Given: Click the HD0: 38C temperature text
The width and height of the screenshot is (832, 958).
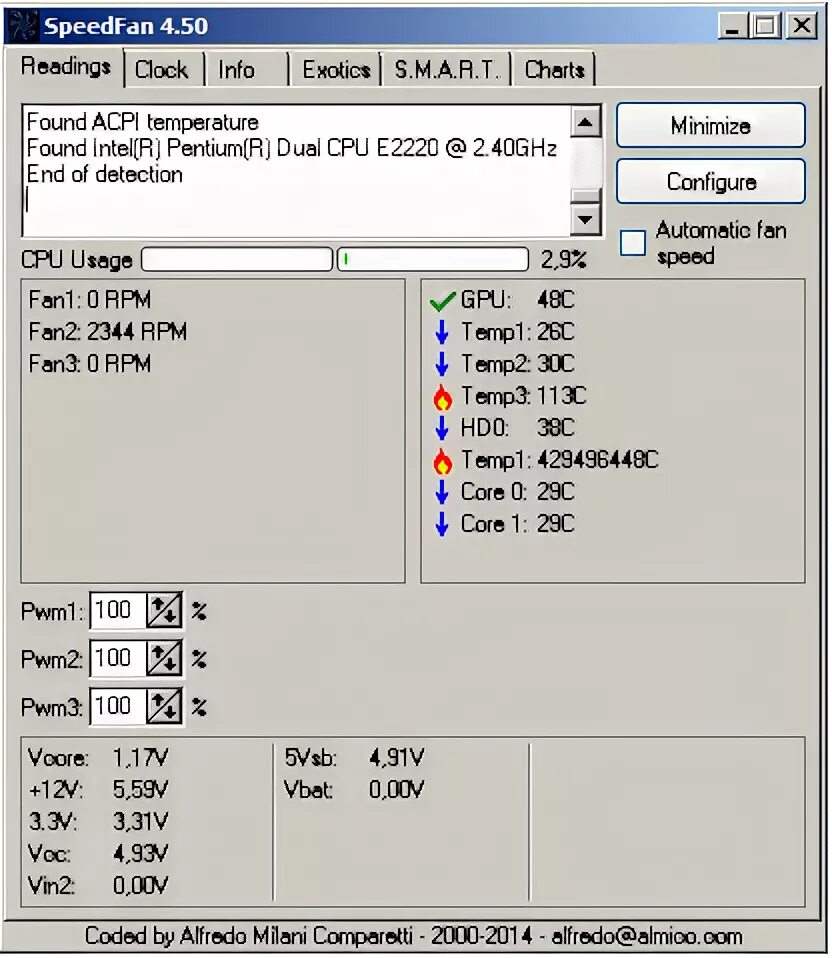Looking at the screenshot, I should pyautogui.click(x=517, y=428).
